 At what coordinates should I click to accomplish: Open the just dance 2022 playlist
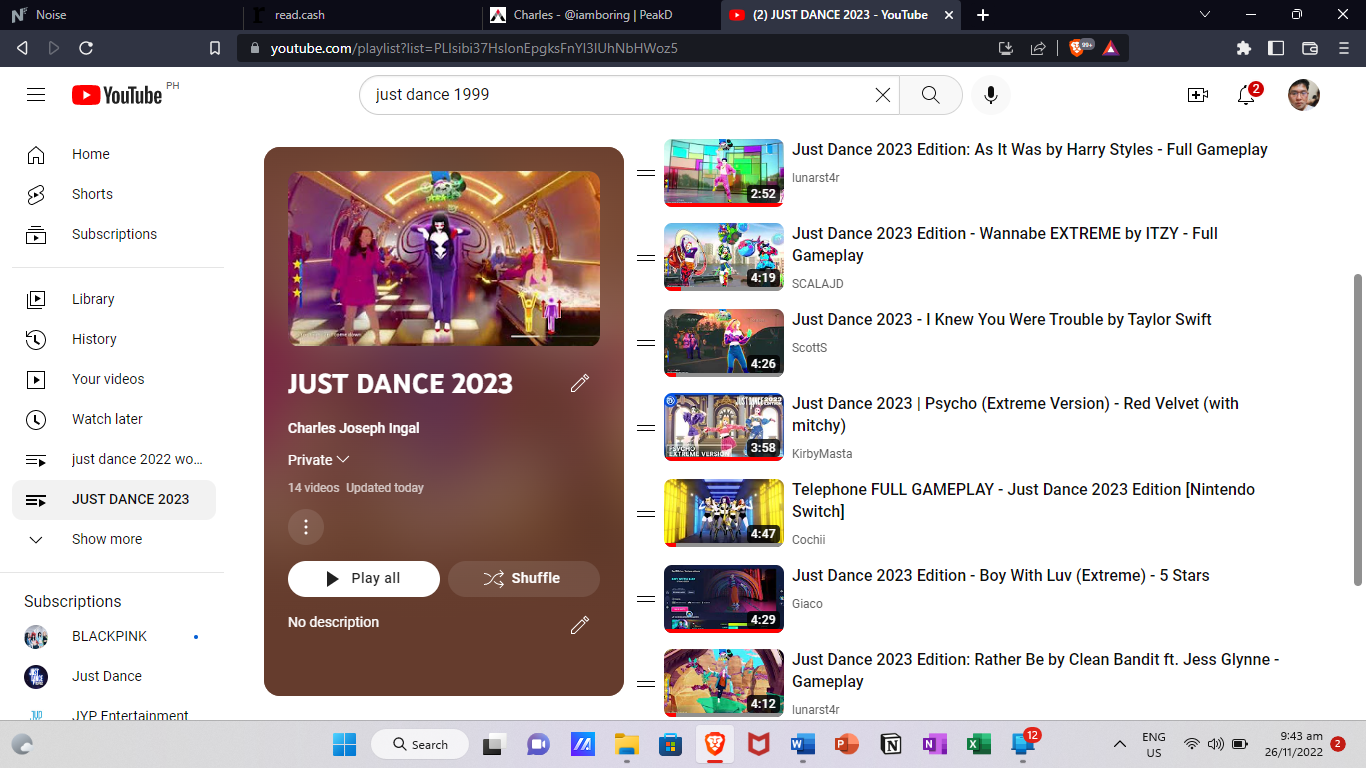[x=114, y=459]
